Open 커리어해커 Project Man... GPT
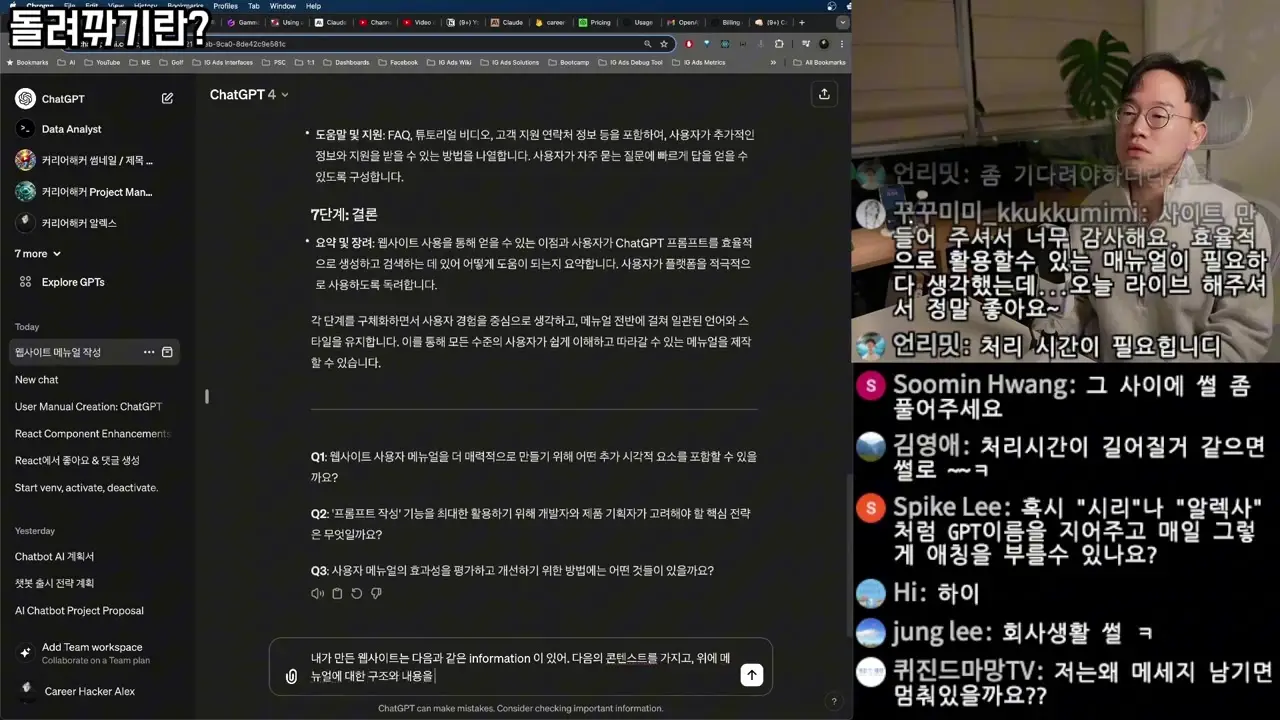 [85, 192]
